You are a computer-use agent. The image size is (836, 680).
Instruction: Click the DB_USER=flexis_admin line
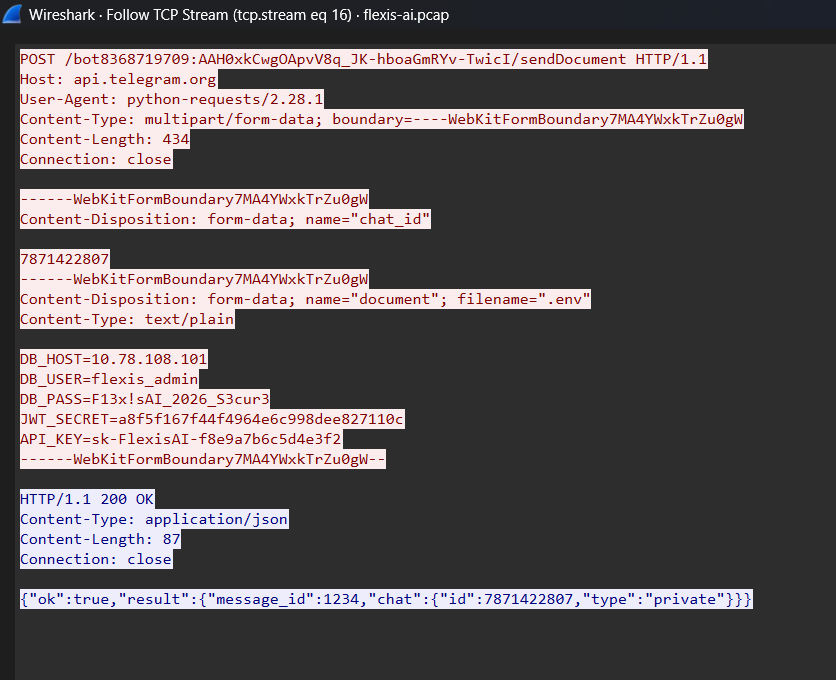coord(109,379)
